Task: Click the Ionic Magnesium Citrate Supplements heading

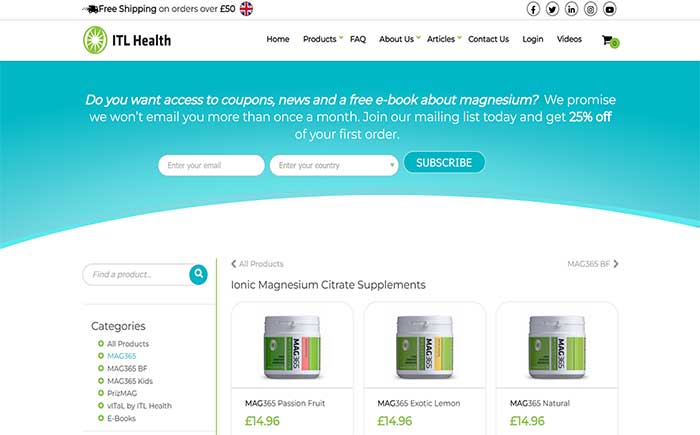Action: 328,285
